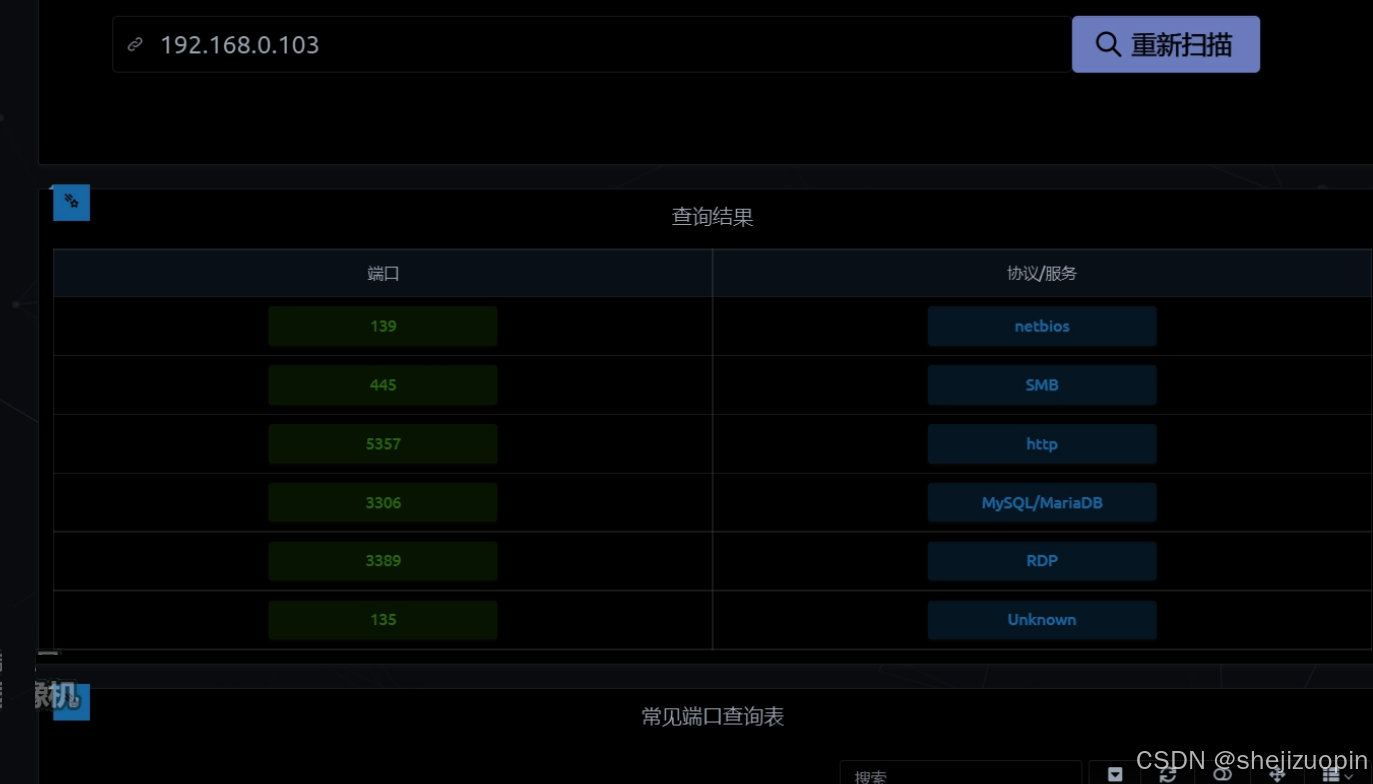Open the caret dropdown button next to search
The width and height of the screenshot is (1373, 784).
1115,773
